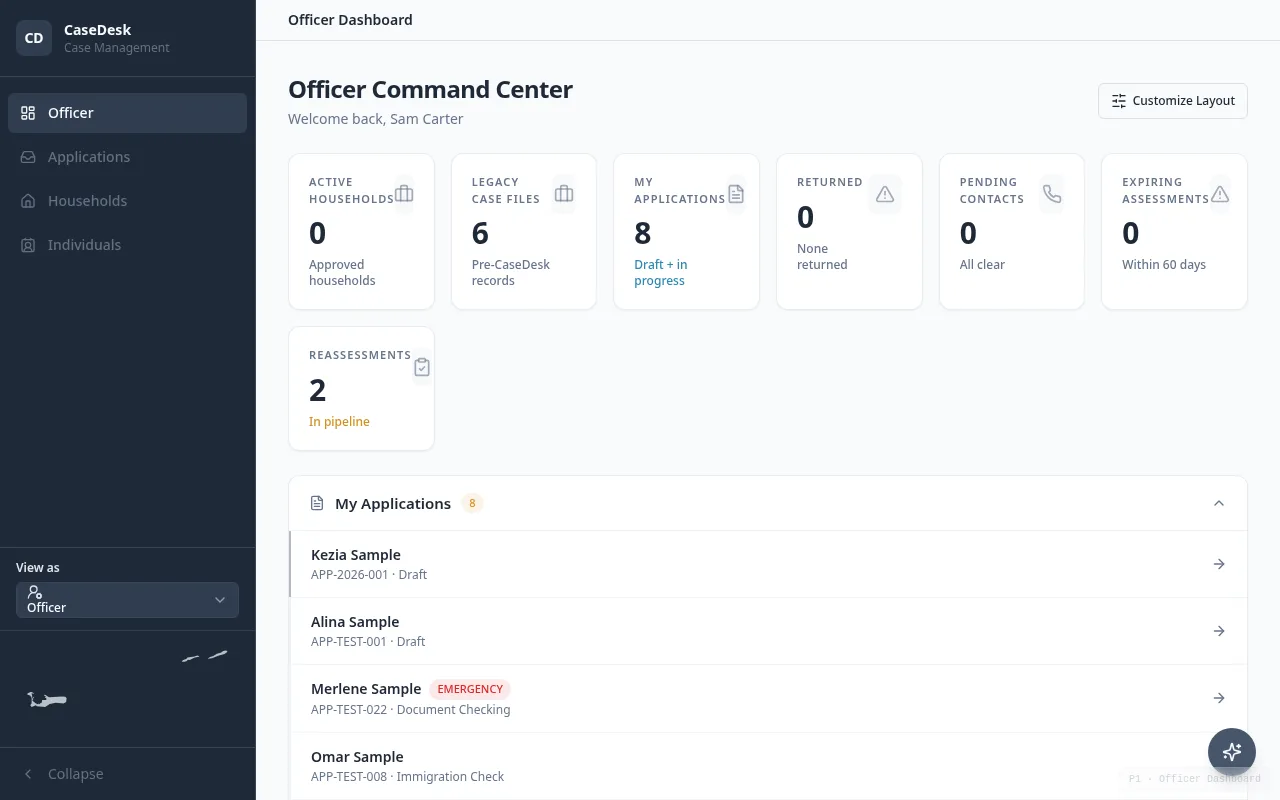Click the Legacy Case Files count 6
Image resolution: width=1280 pixels, height=800 pixels.
tap(481, 234)
